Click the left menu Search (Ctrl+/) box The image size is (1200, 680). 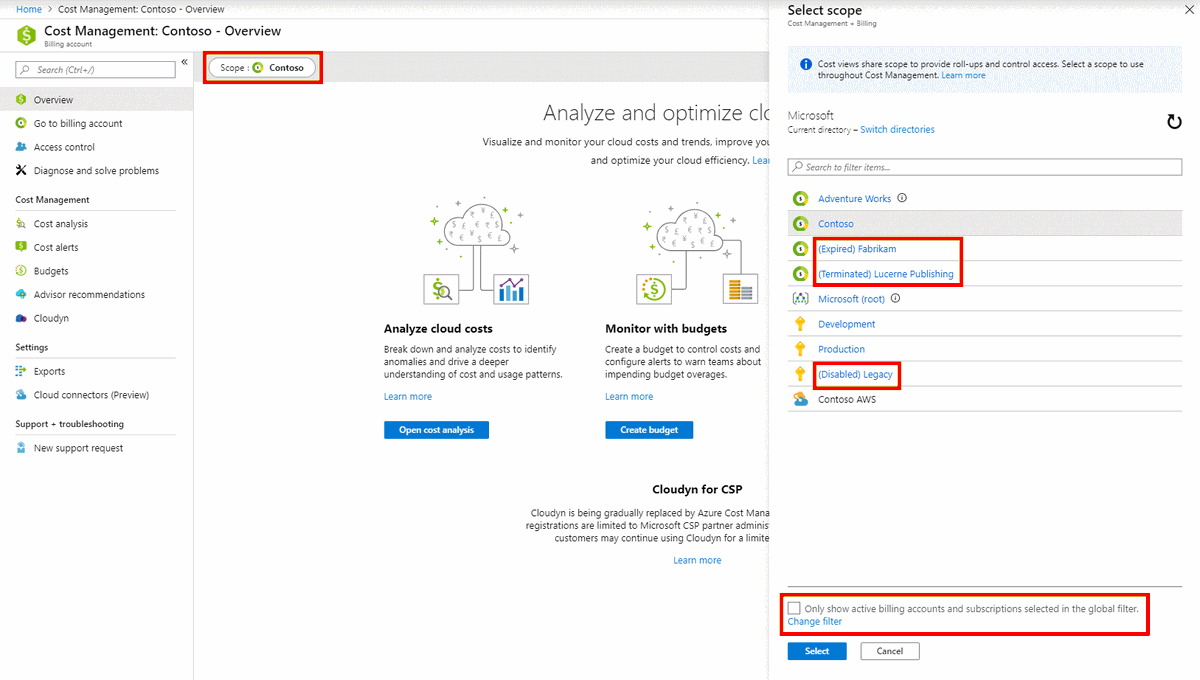(x=96, y=70)
